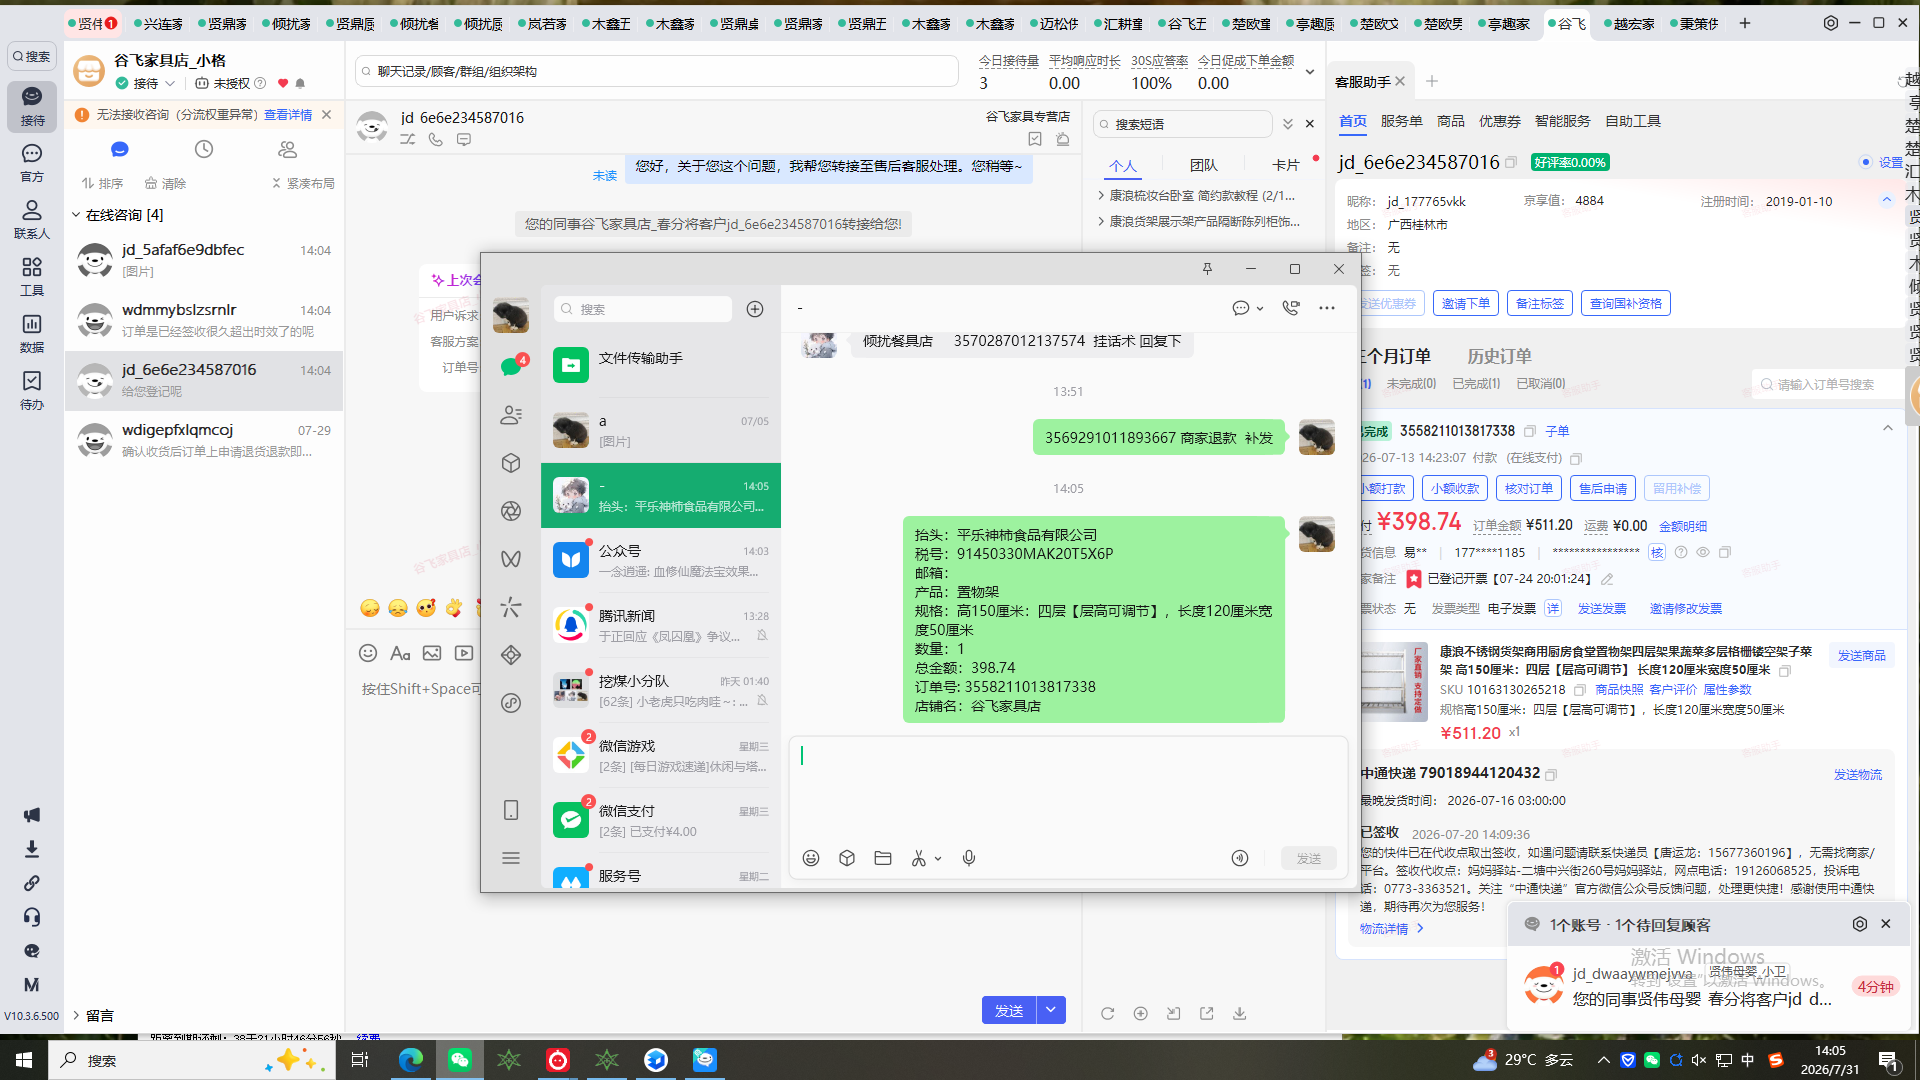1920x1080 pixels.
Task: Click the megaphone icon in JD sidebar
Action: [x=32, y=815]
